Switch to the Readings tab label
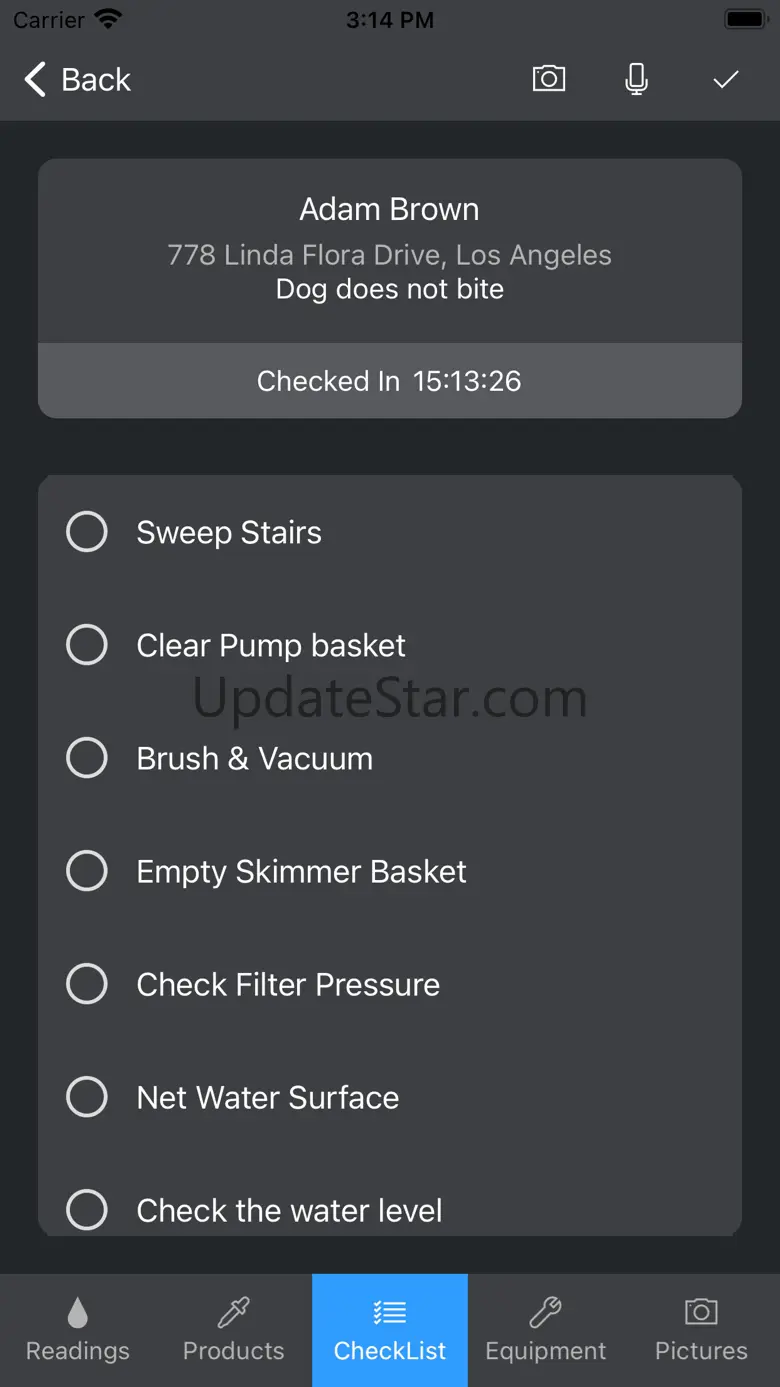Viewport: 780px width, 1387px height. click(x=78, y=1351)
